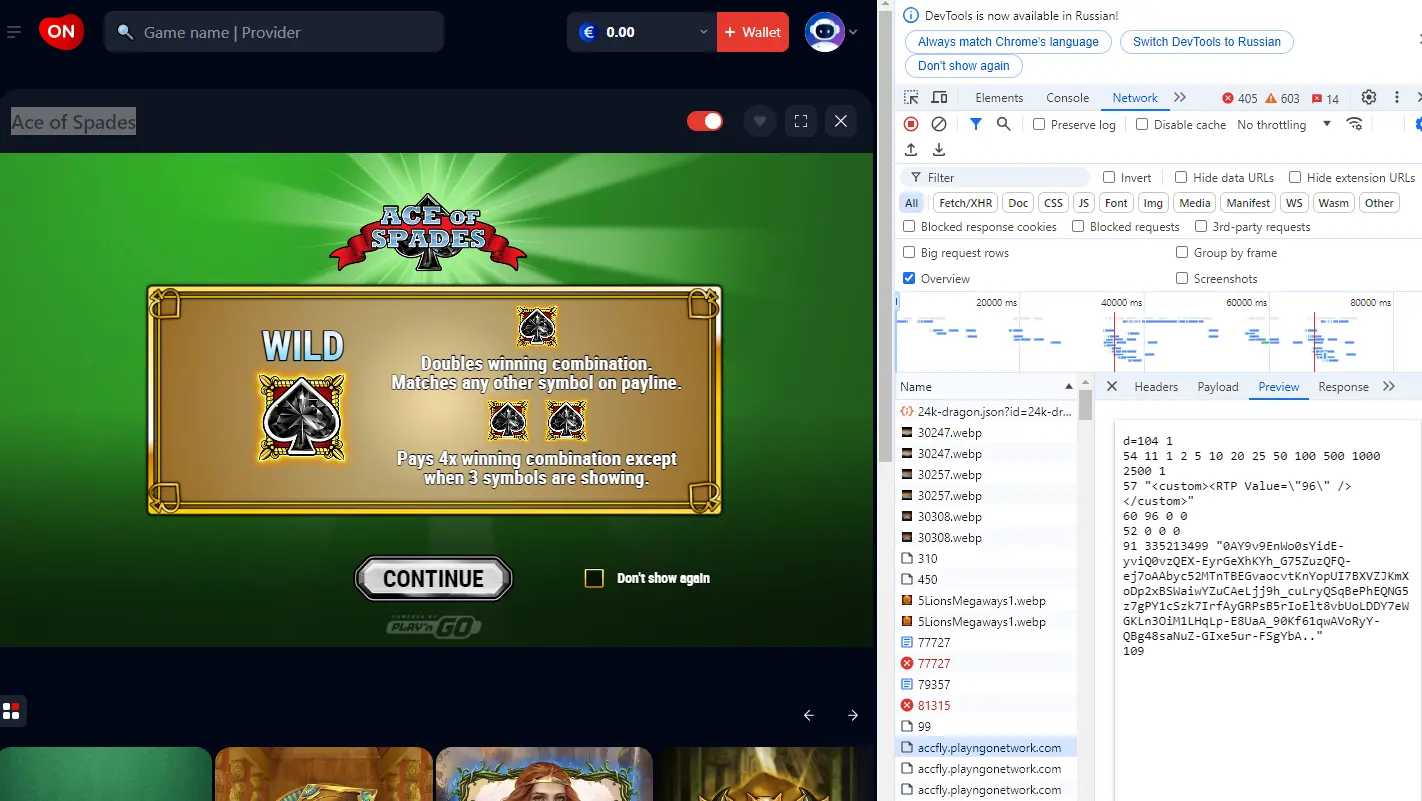This screenshot has height=801, width=1422.
Task: Stop recording network log
Action: point(911,124)
